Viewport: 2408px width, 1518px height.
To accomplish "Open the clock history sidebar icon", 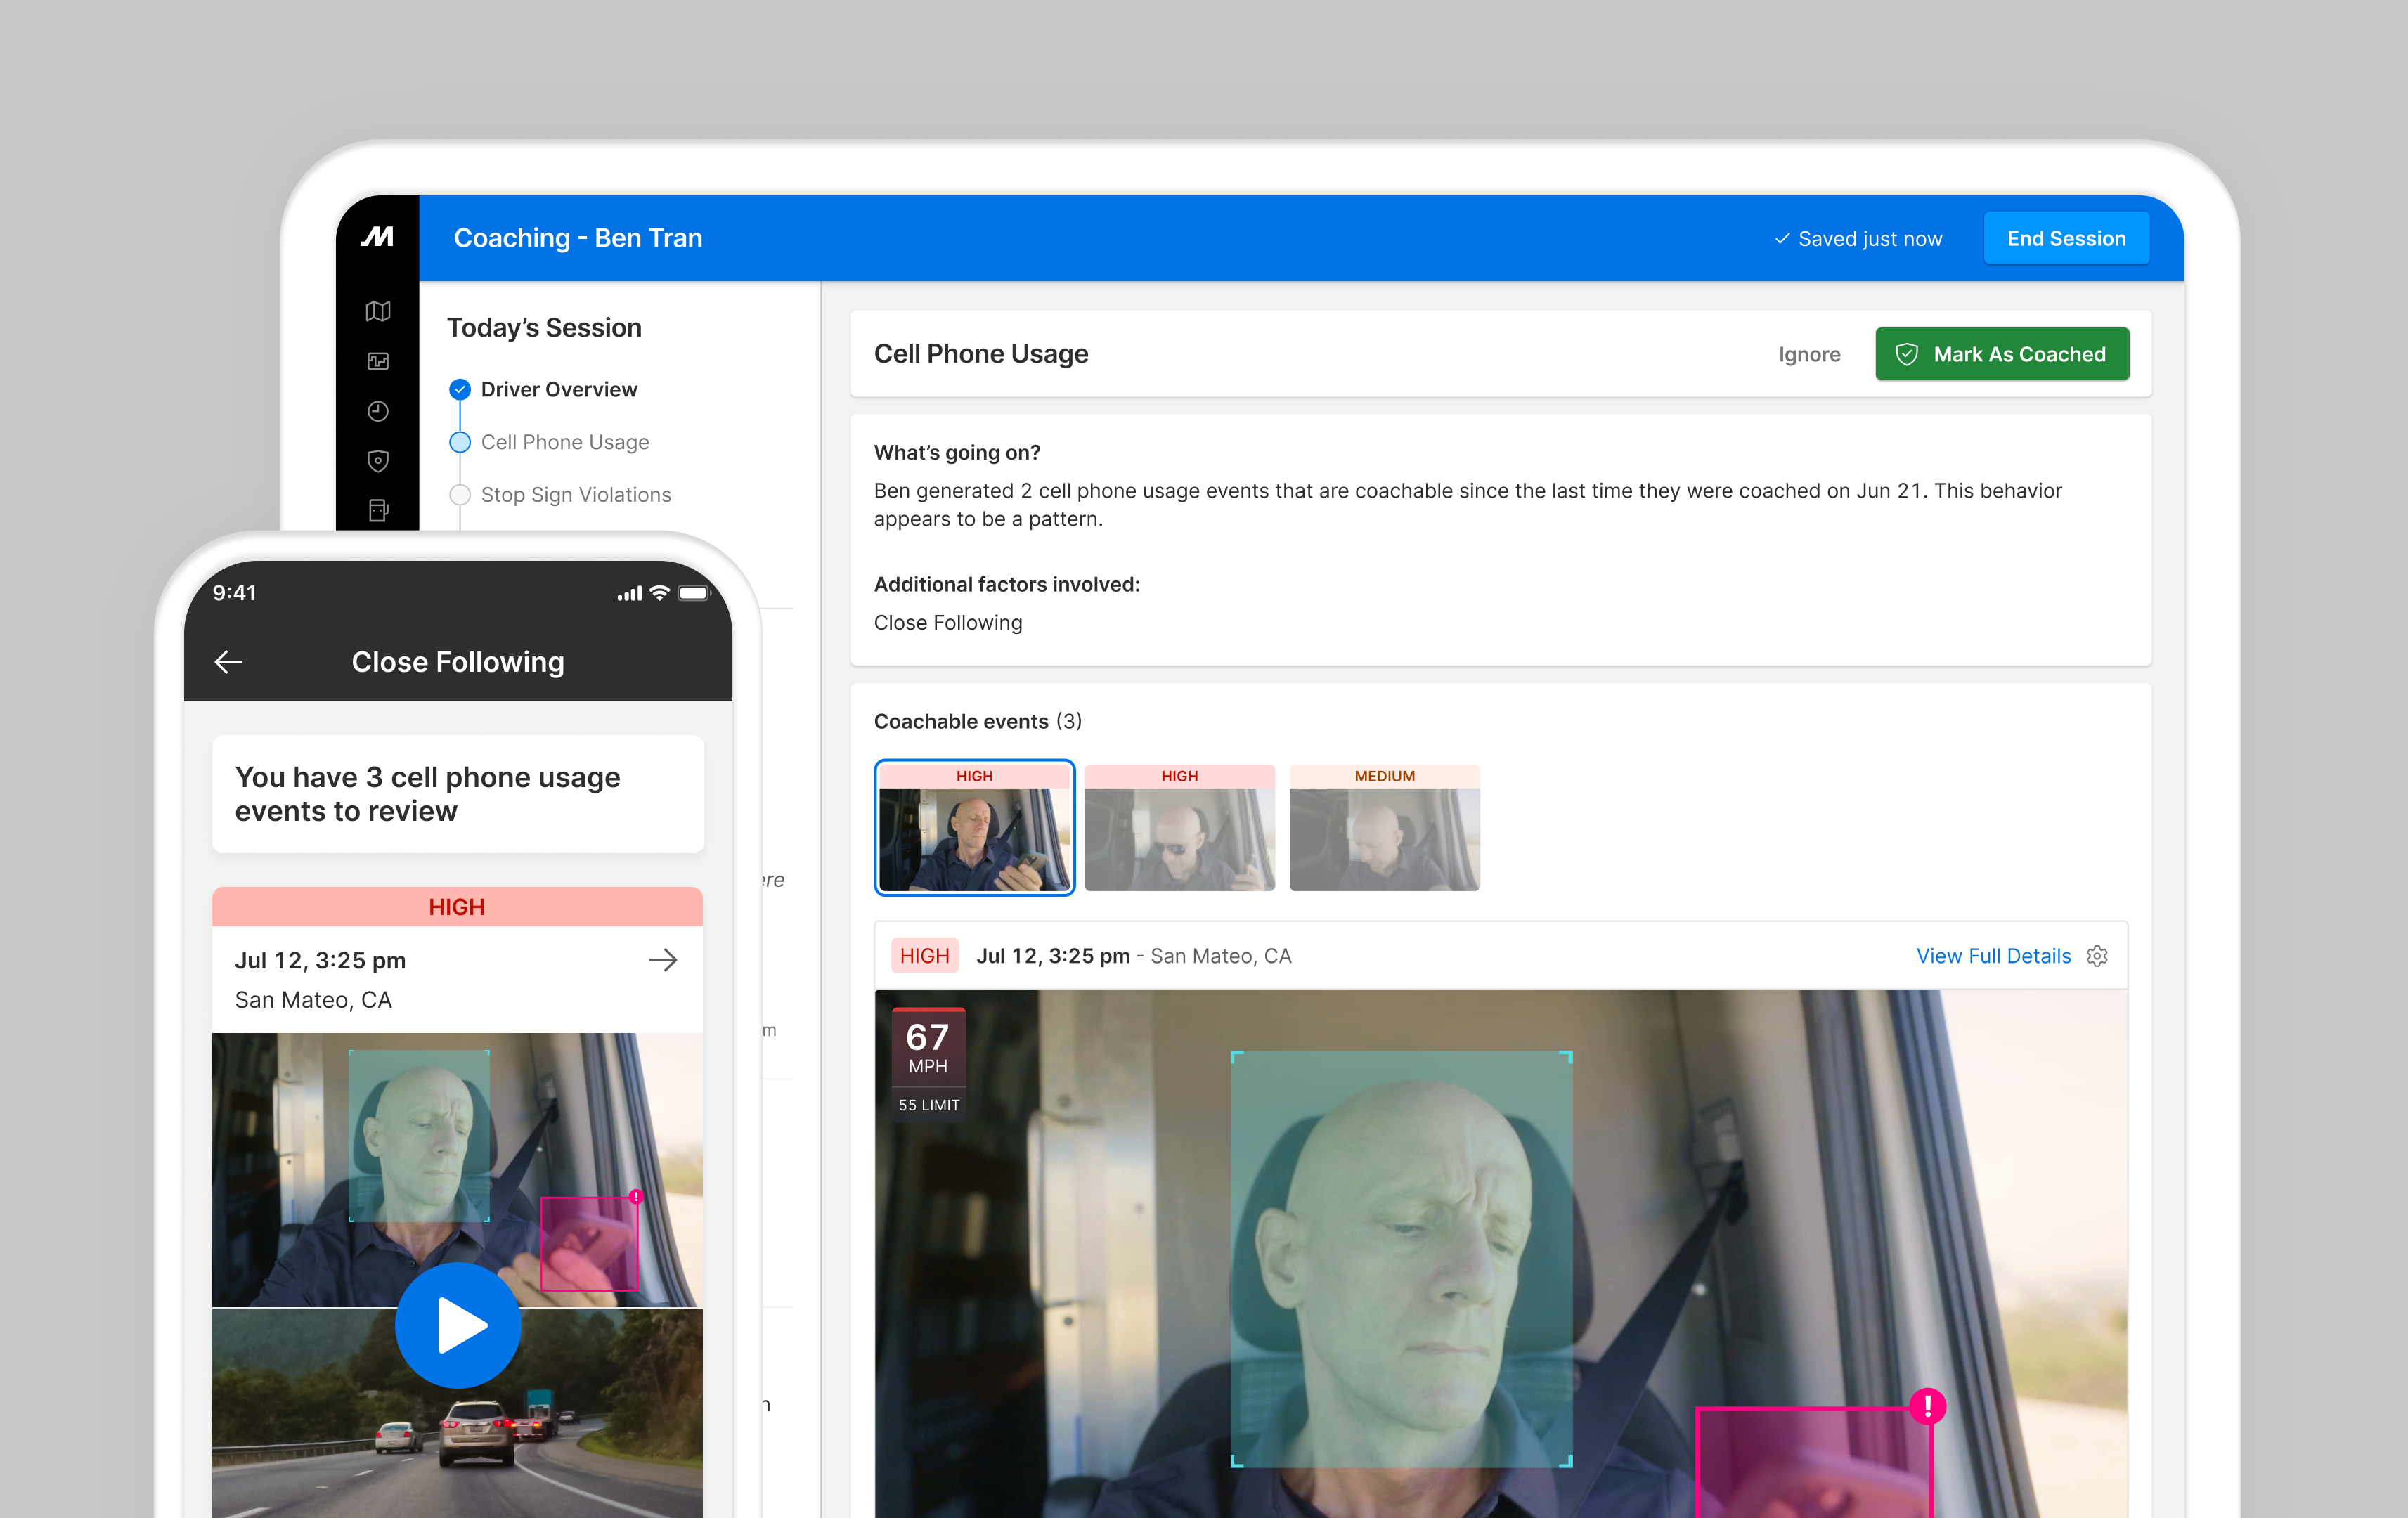I will 378,411.
